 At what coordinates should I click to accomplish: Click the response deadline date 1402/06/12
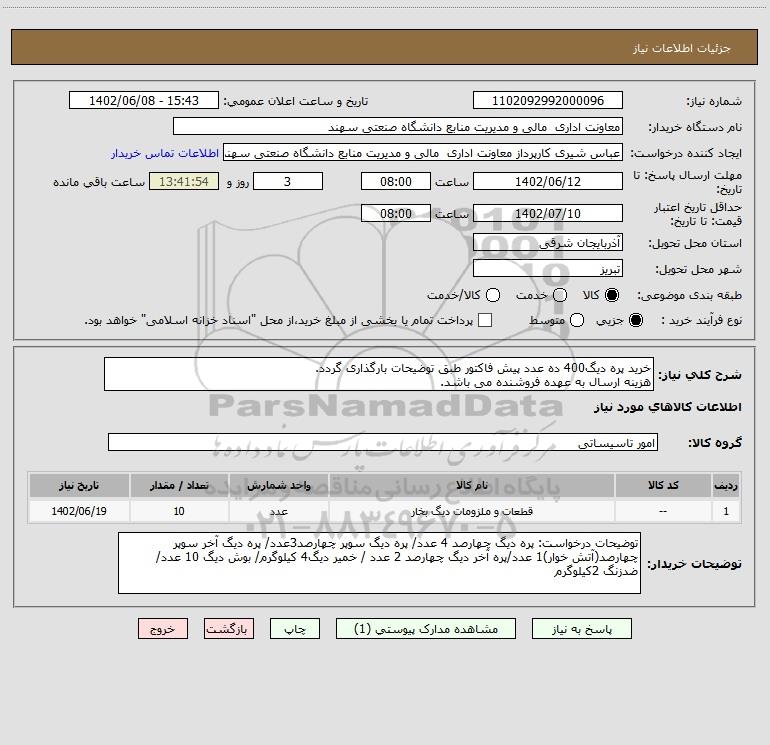(548, 181)
